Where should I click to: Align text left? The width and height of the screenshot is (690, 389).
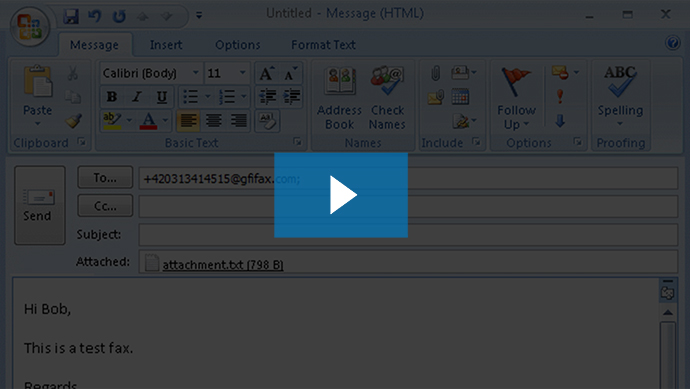click(188, 121)
